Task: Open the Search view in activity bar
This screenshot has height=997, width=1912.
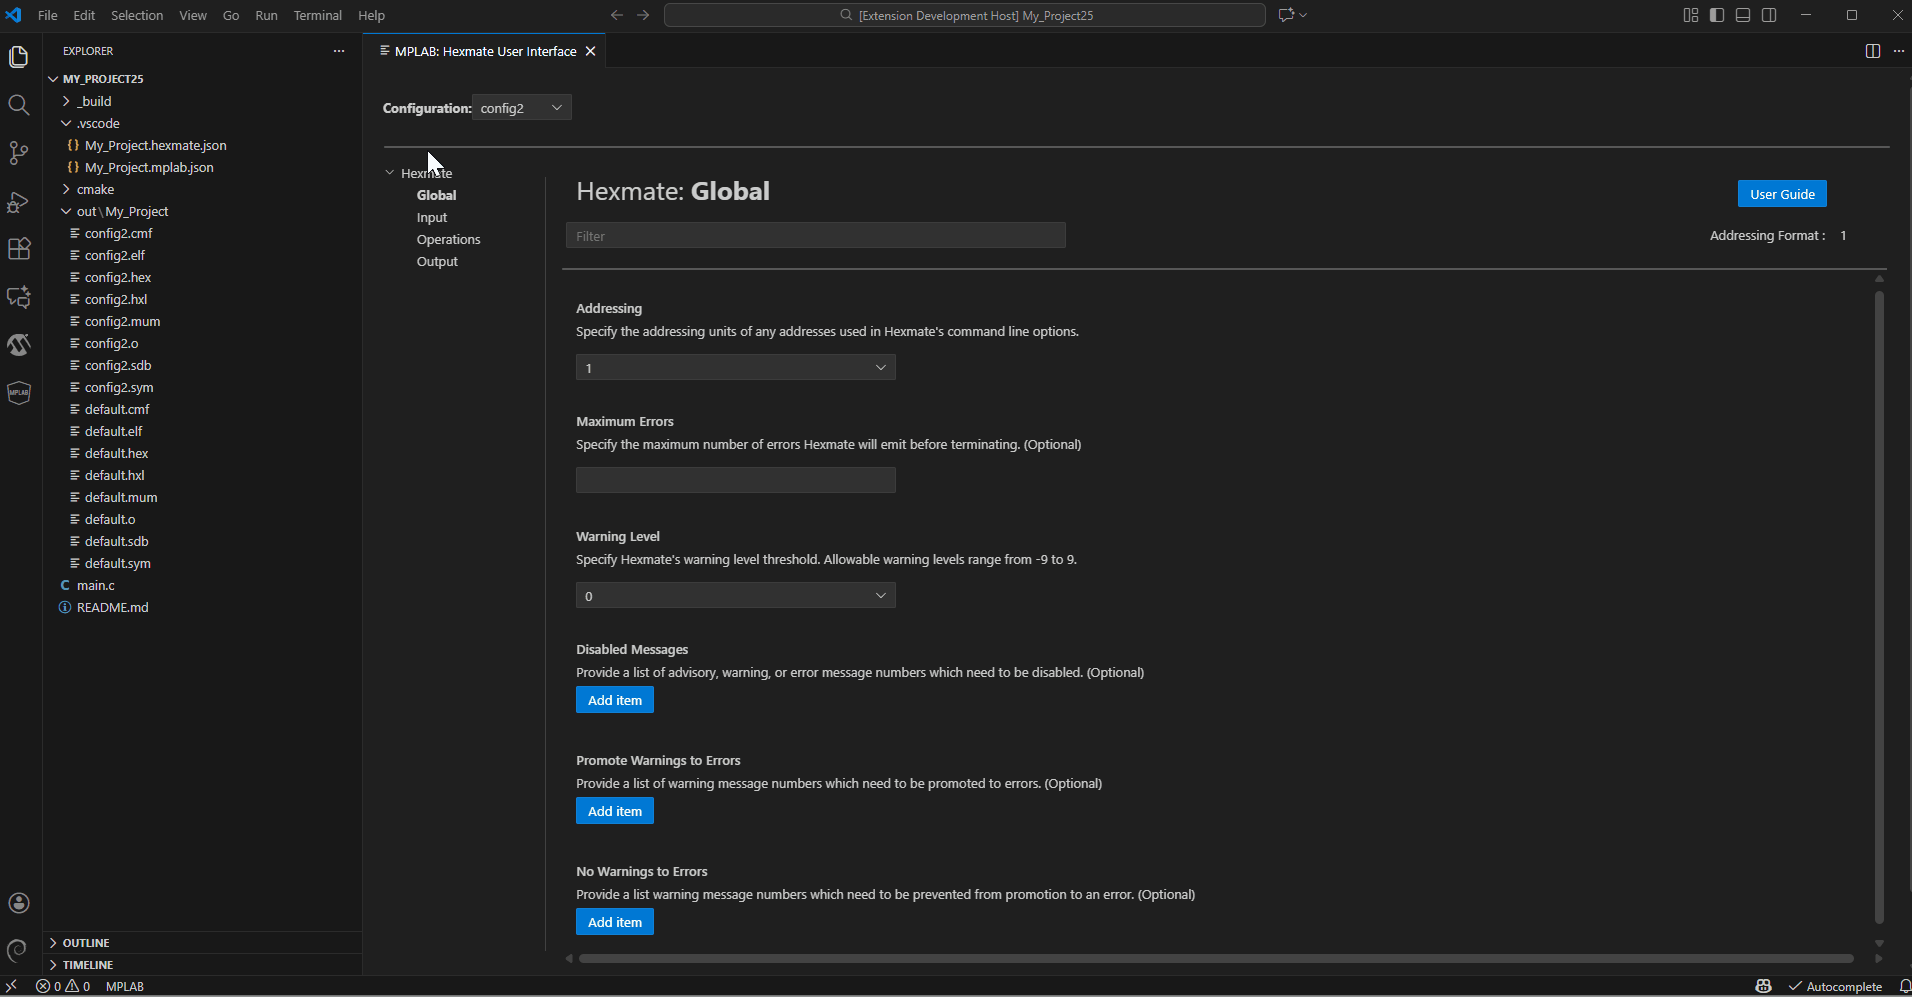Action: click(x=19, y=105)
